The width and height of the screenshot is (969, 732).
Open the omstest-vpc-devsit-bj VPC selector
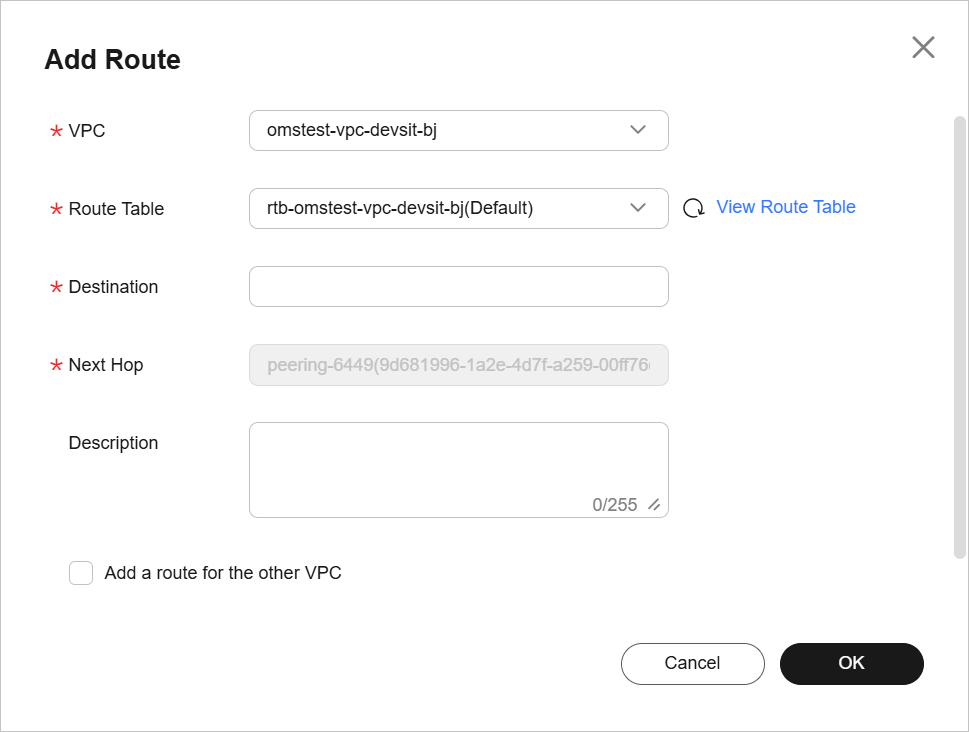click(x=440, y=130)
